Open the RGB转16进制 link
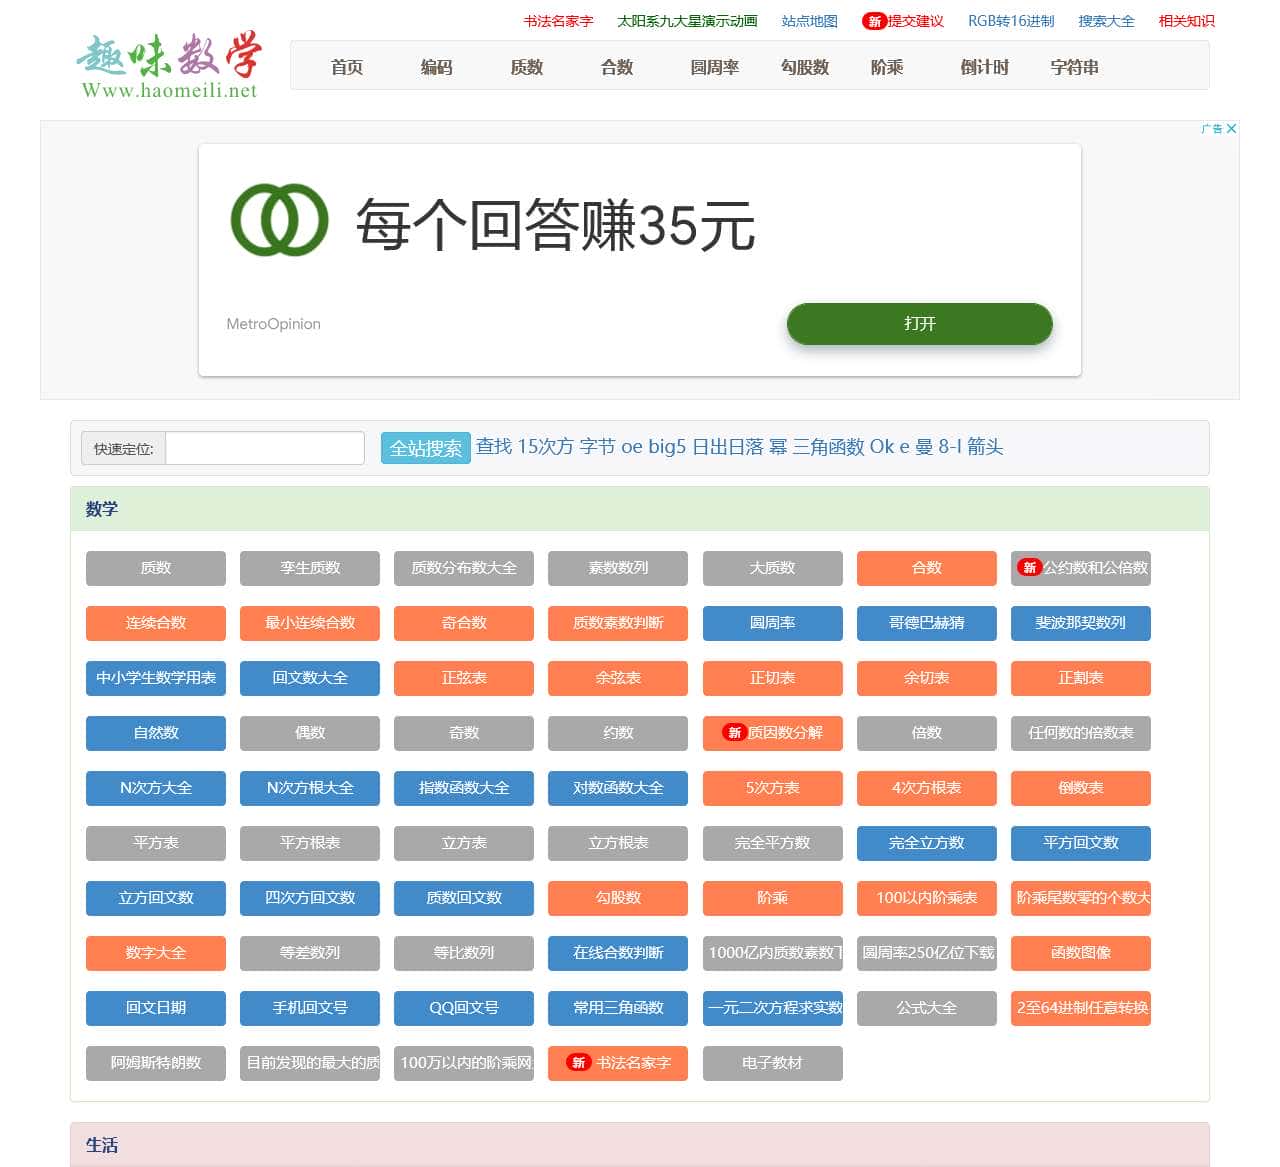This screenshot has height=1167, width=1280. [x=1010, y=20]
